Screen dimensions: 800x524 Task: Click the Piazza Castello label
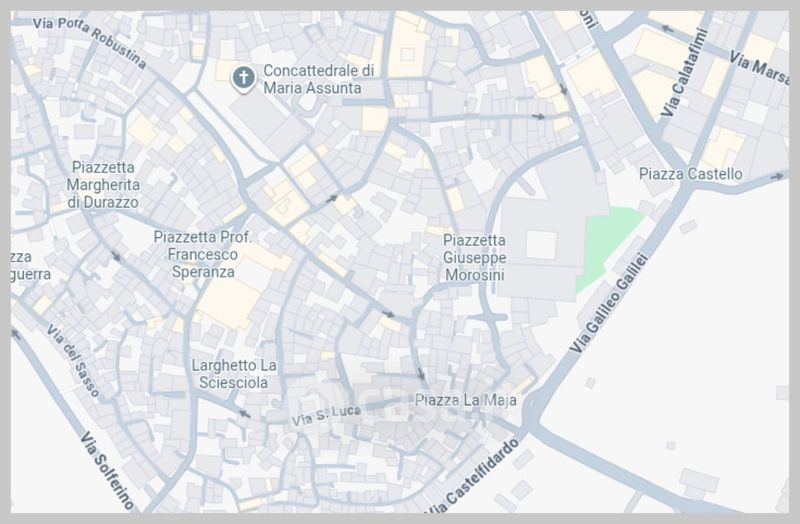pos(690,174)
